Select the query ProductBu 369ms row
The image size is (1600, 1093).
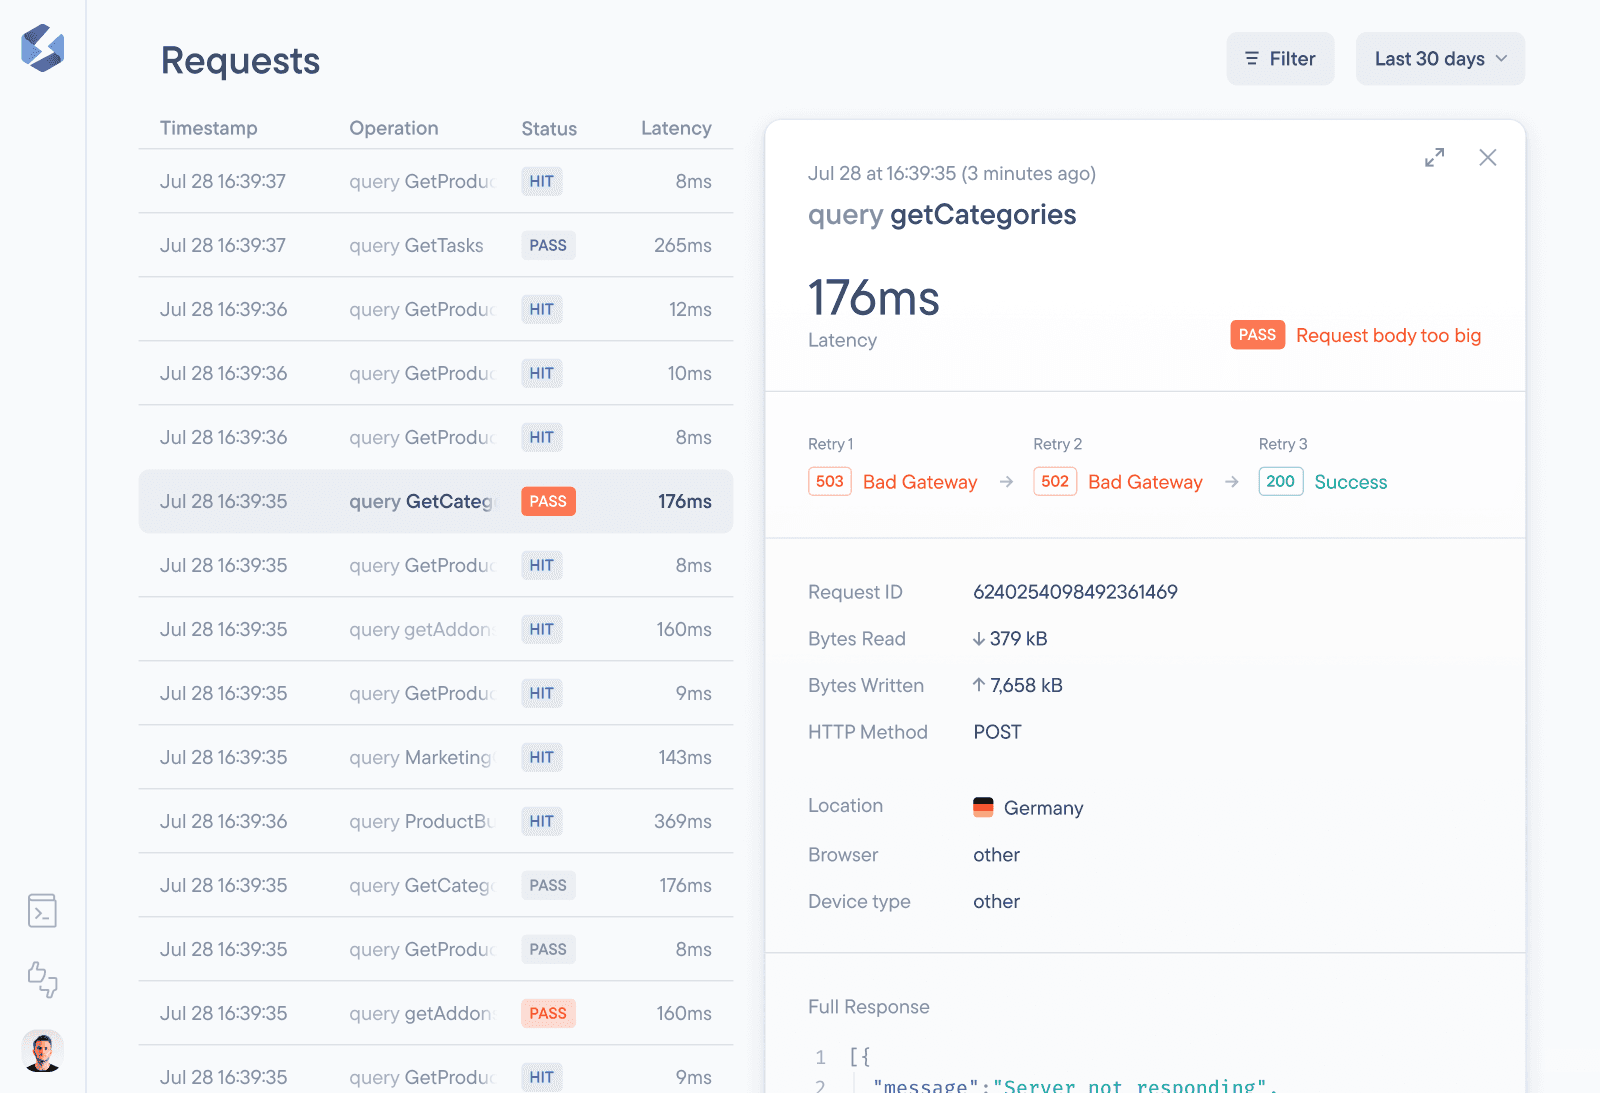coord(435,821)
